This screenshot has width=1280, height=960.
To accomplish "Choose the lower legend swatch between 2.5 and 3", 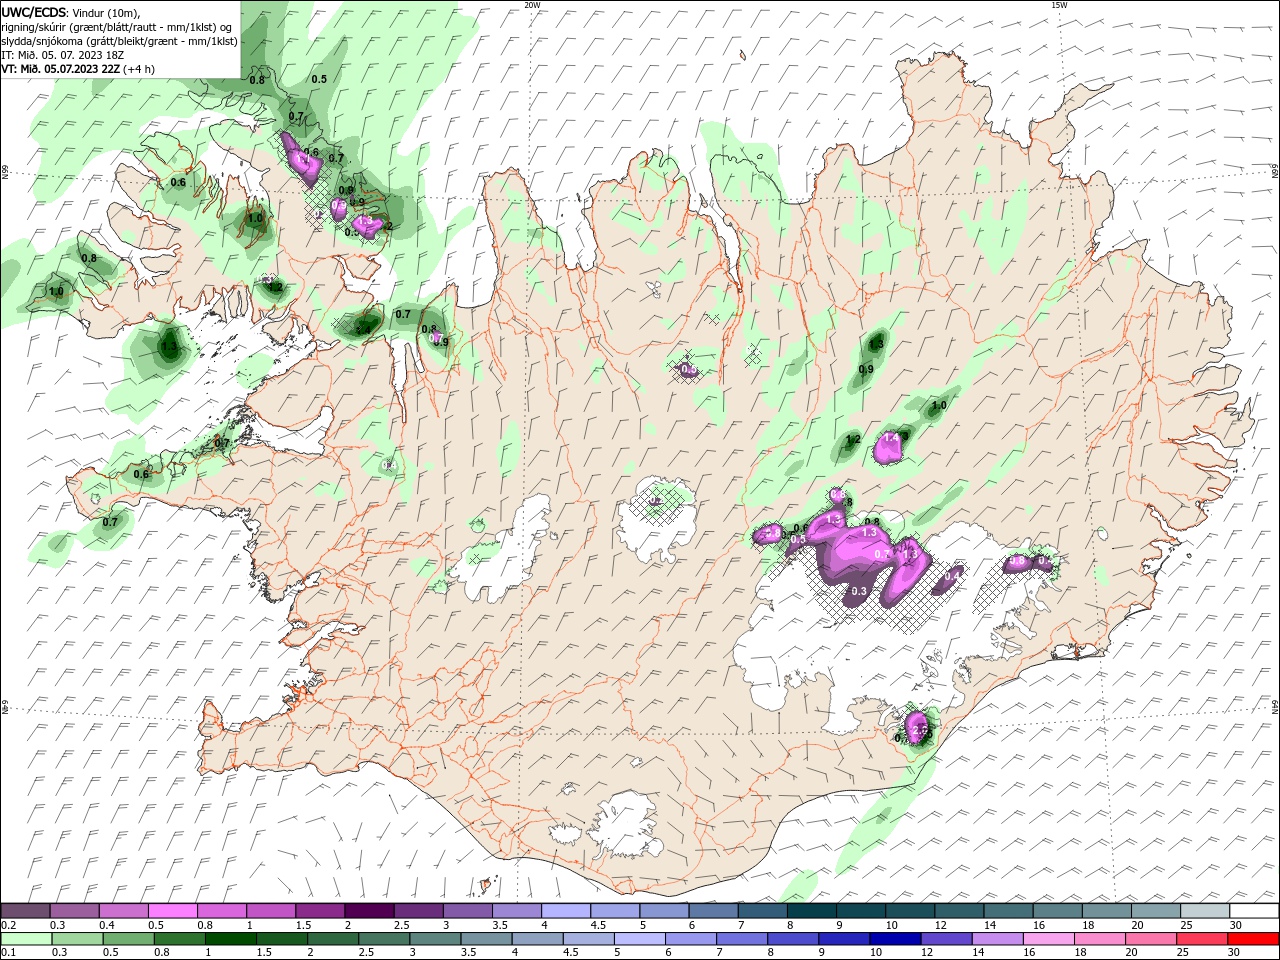I will click(384, 938).
